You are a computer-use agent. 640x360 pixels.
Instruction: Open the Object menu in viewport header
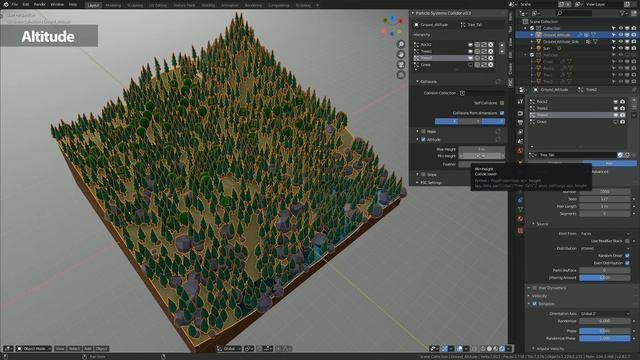point(101,349)
